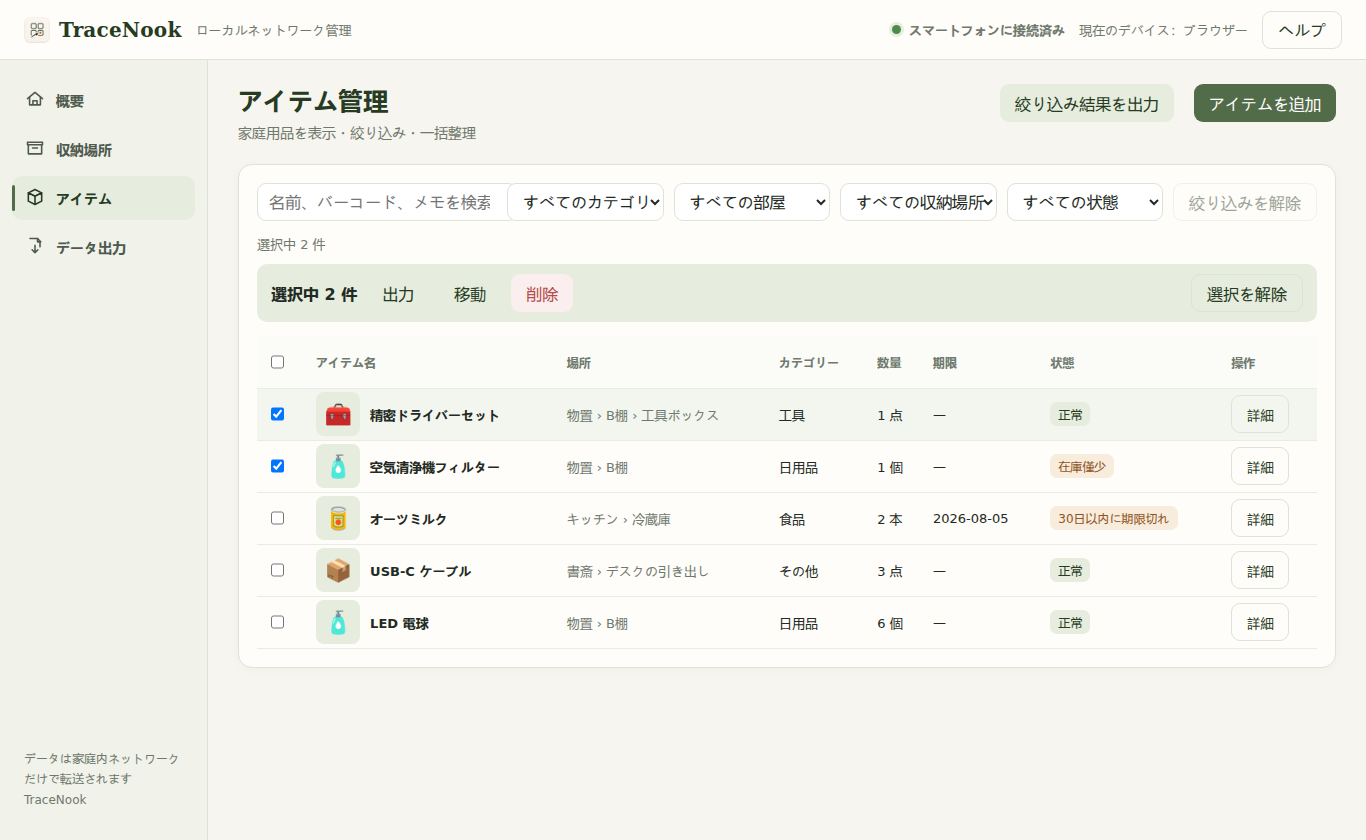The width and height of the screenshot is (1366, 840).
Task: Click the 工具 category cell
Action: (x=792, y=415)
